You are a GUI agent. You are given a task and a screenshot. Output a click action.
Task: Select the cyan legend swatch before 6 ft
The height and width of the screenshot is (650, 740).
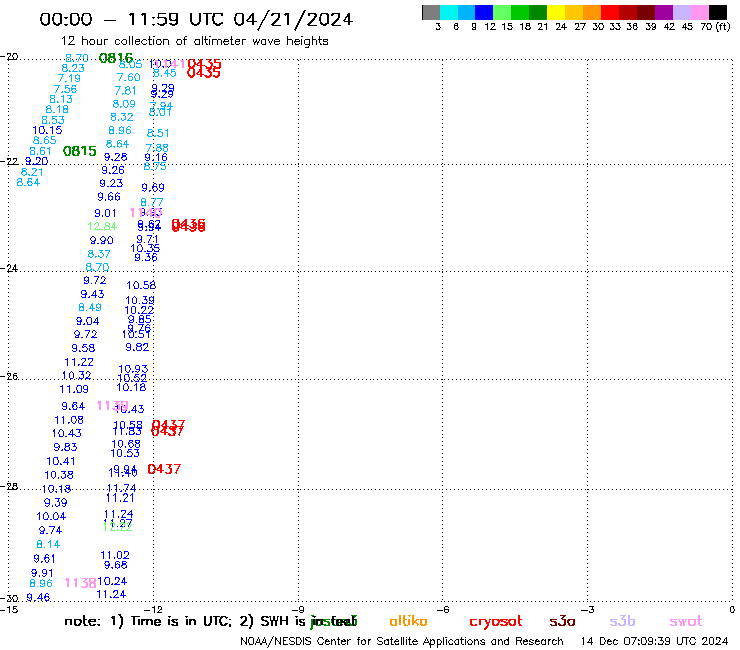(449, 12)
